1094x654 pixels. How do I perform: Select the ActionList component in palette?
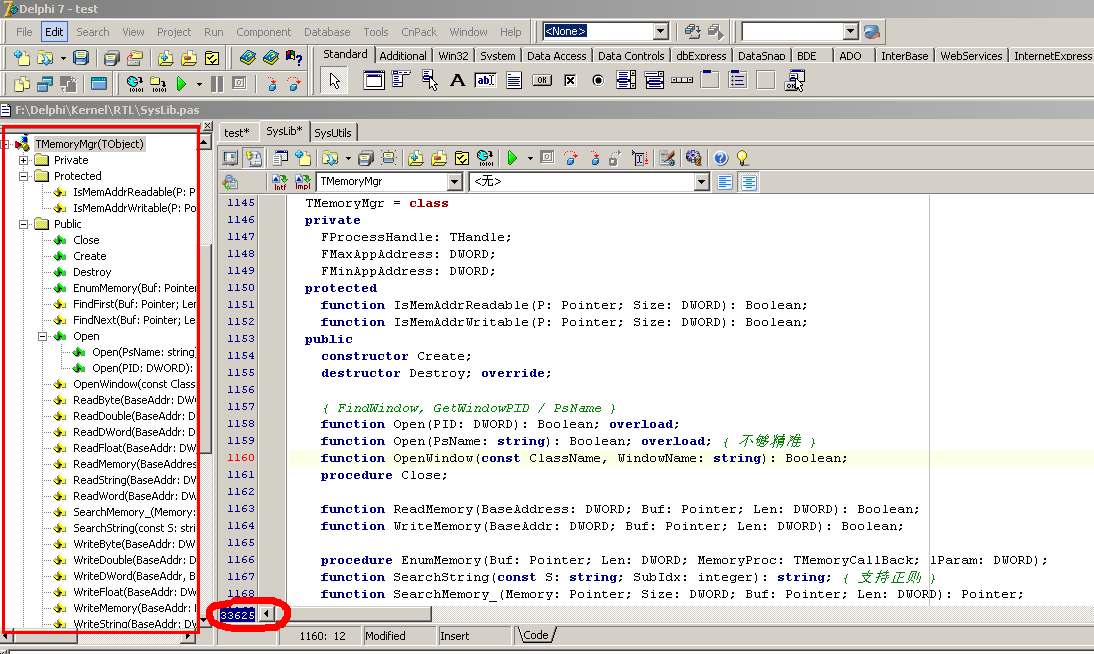(x=794, y=80)
